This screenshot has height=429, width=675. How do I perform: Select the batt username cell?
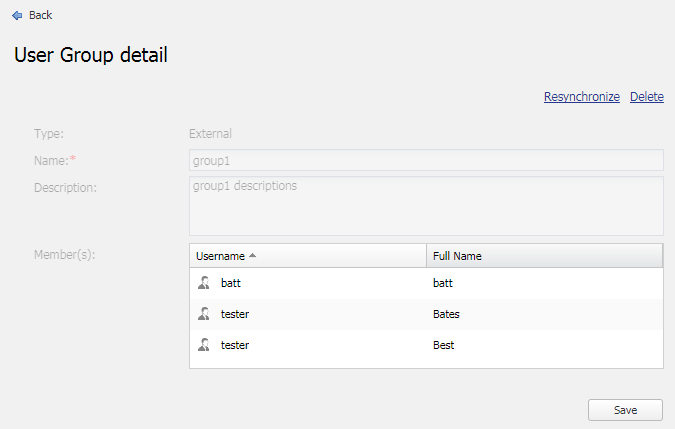tap(231, 283)
